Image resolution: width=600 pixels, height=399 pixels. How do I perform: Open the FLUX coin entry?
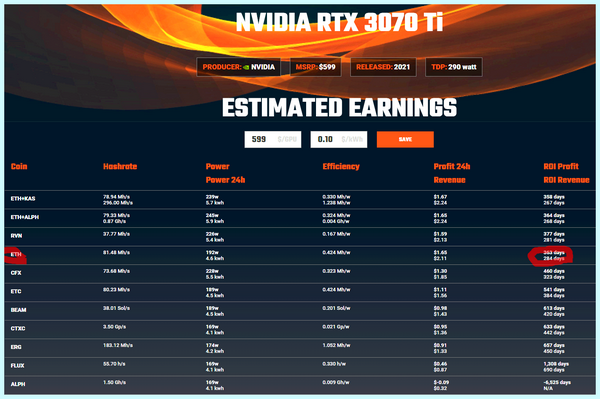[18, 366]
